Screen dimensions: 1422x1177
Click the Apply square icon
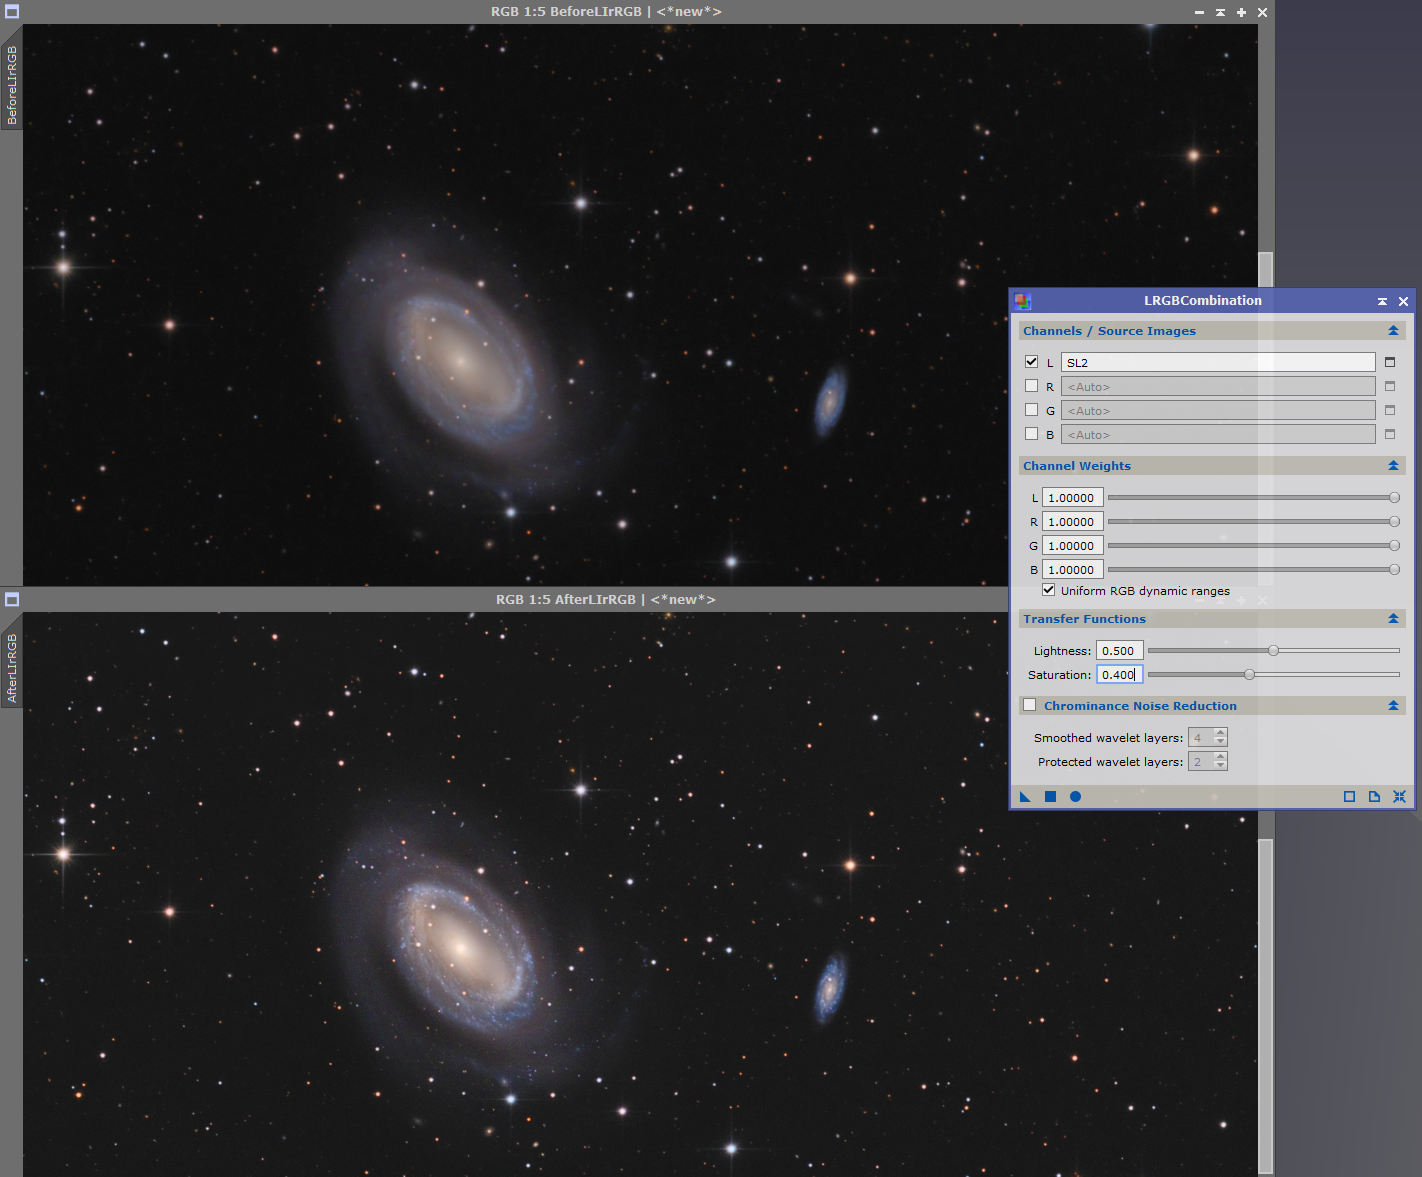click(x=1050, y=797)
